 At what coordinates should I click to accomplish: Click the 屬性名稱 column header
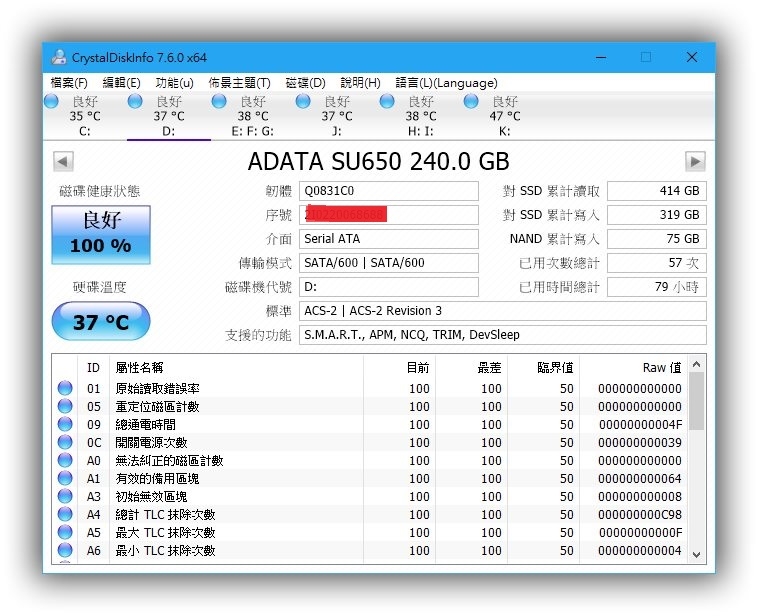click(236, 367)
